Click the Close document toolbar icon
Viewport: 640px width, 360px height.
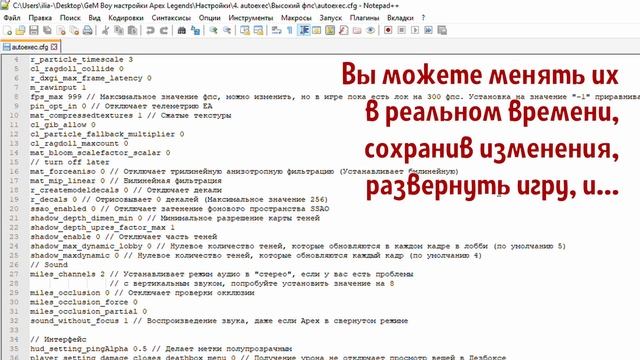coord(61,30)
